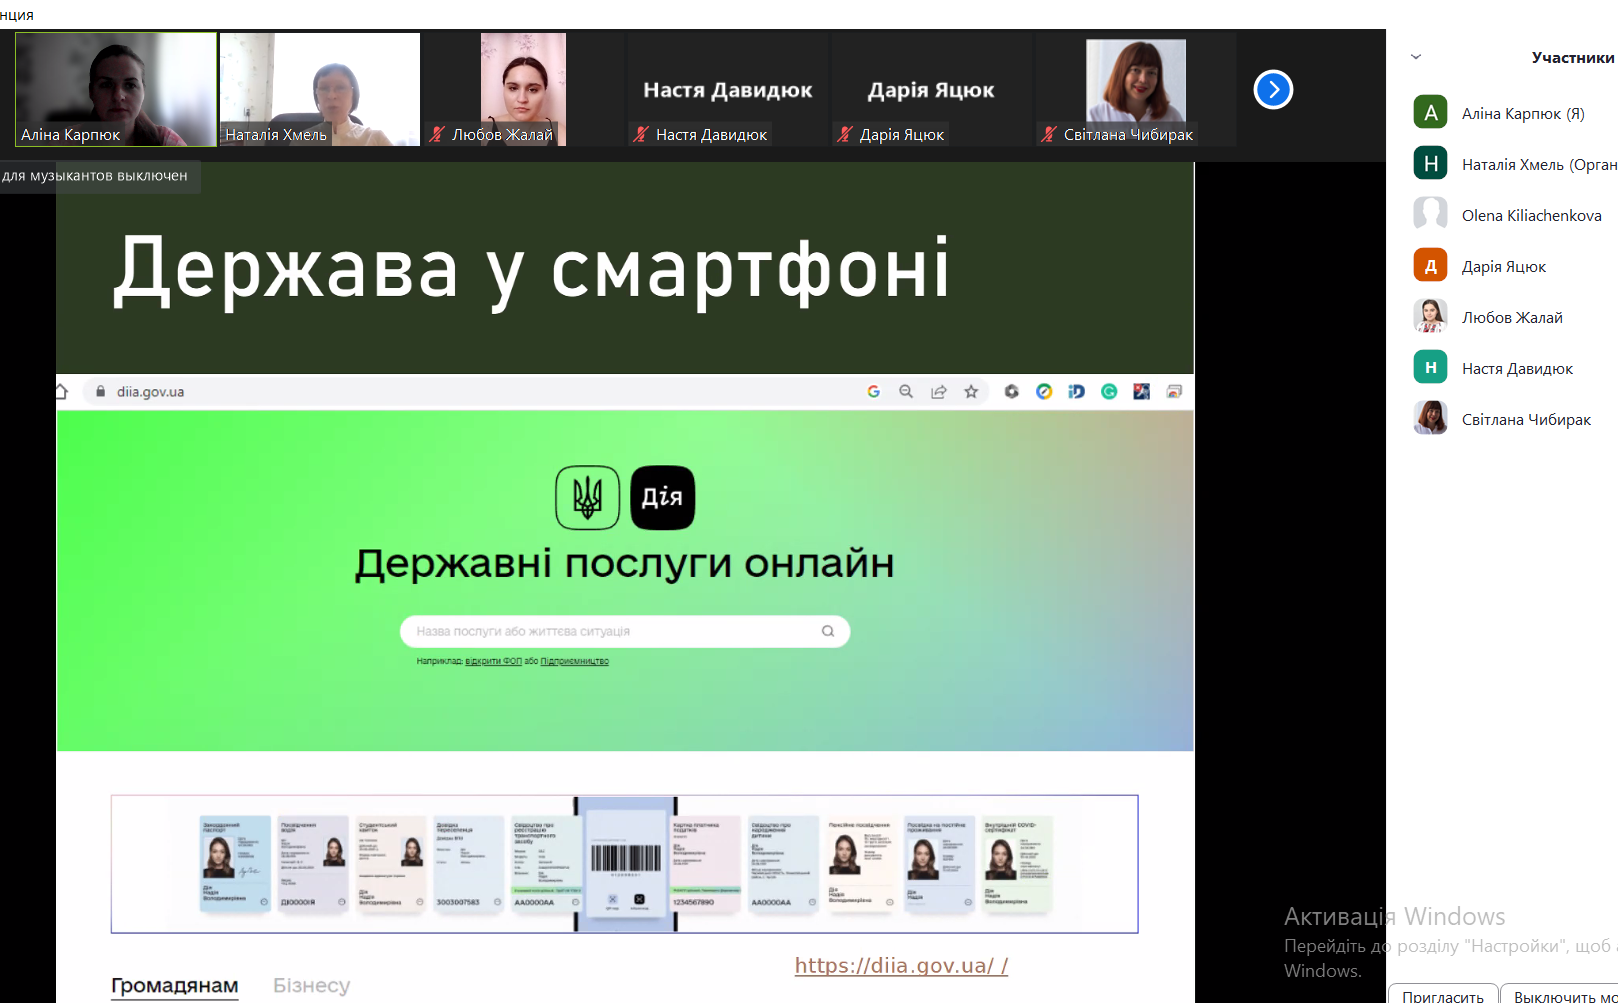Click muted mic icon on Світлана Чибирак tile

click(x=1048, y=134)
